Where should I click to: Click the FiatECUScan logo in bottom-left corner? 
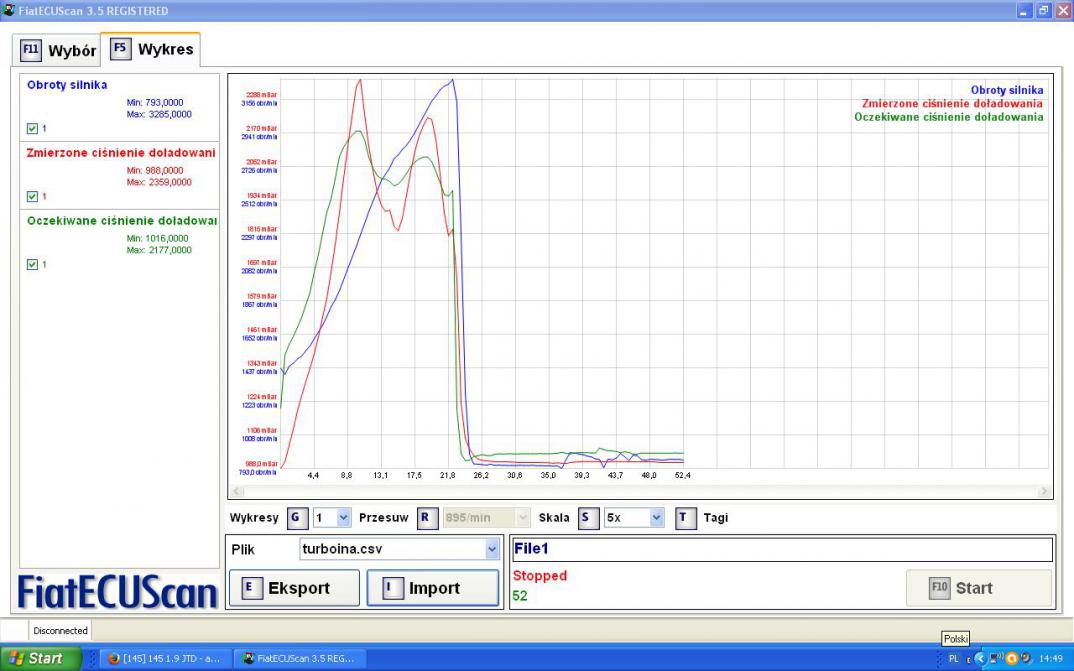point(118,592)
